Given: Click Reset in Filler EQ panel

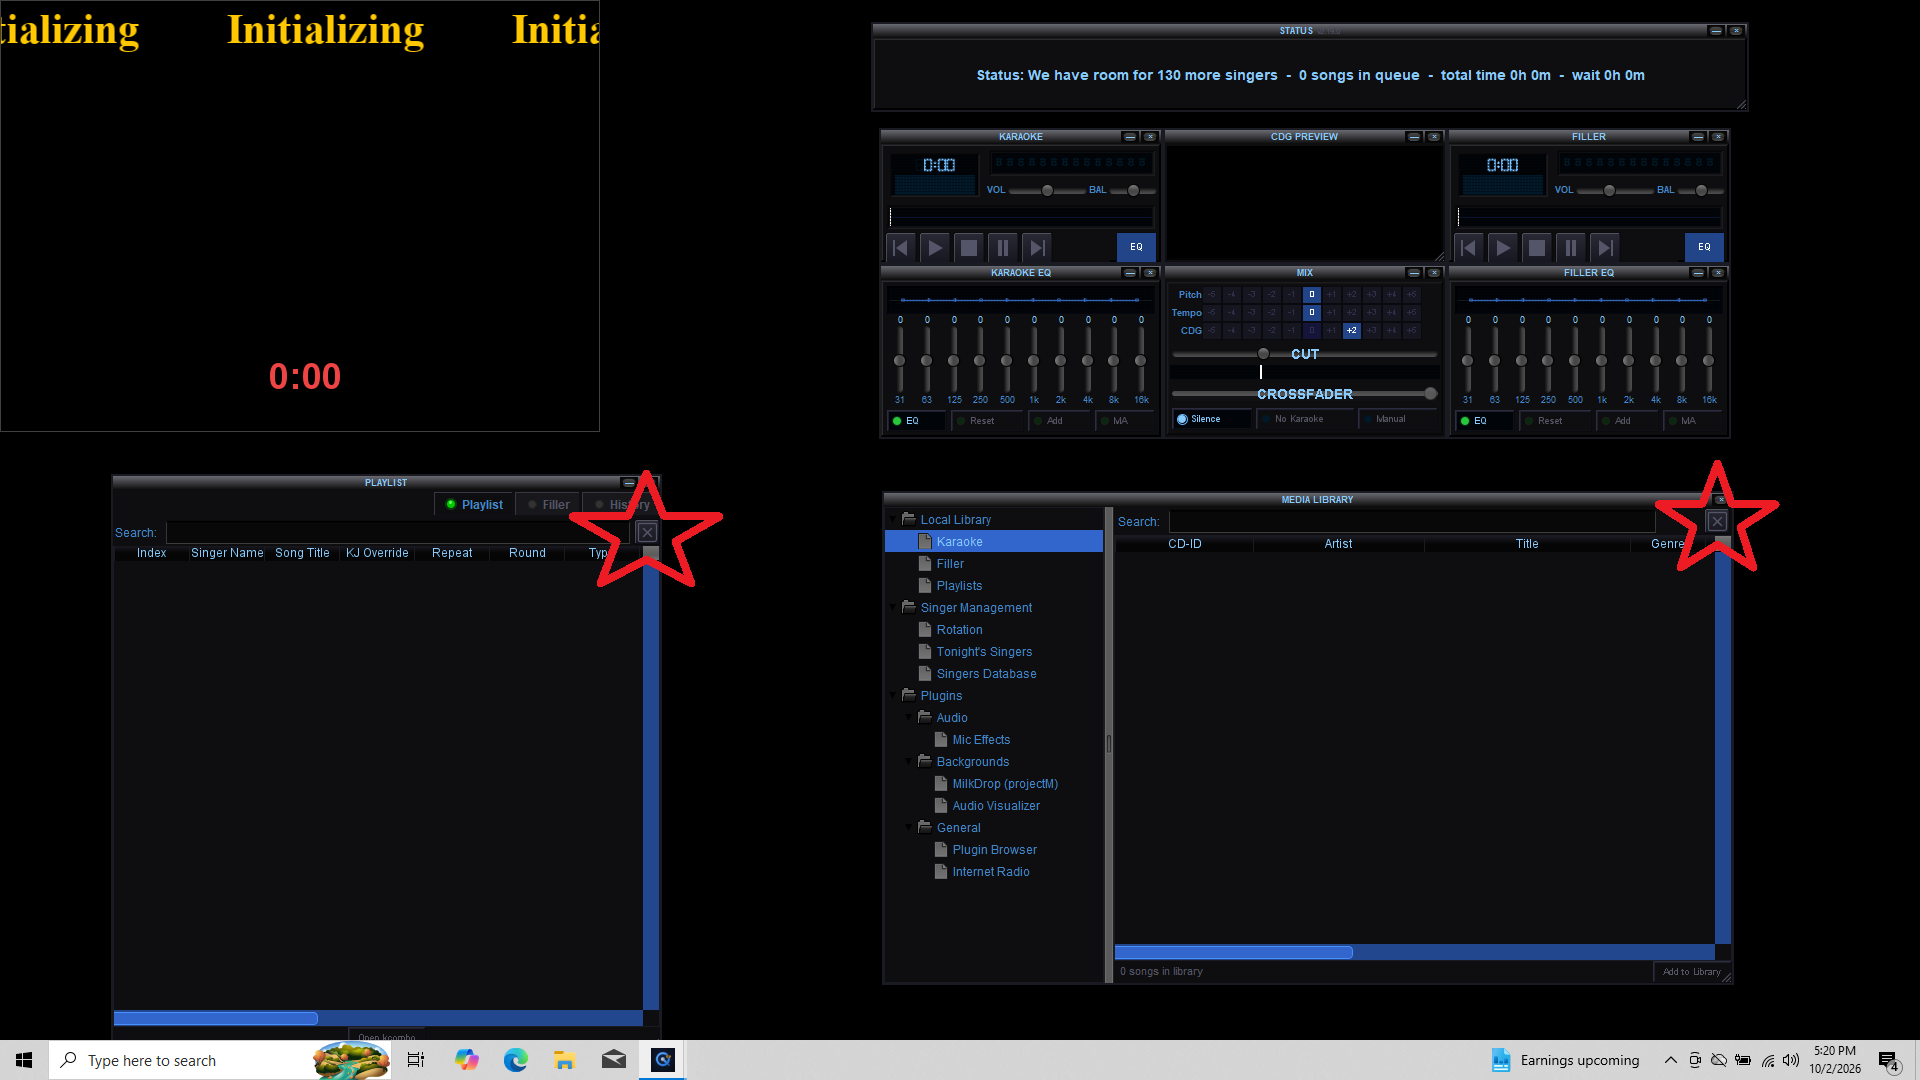Looking at the screenshot, I should [1556, 421].
